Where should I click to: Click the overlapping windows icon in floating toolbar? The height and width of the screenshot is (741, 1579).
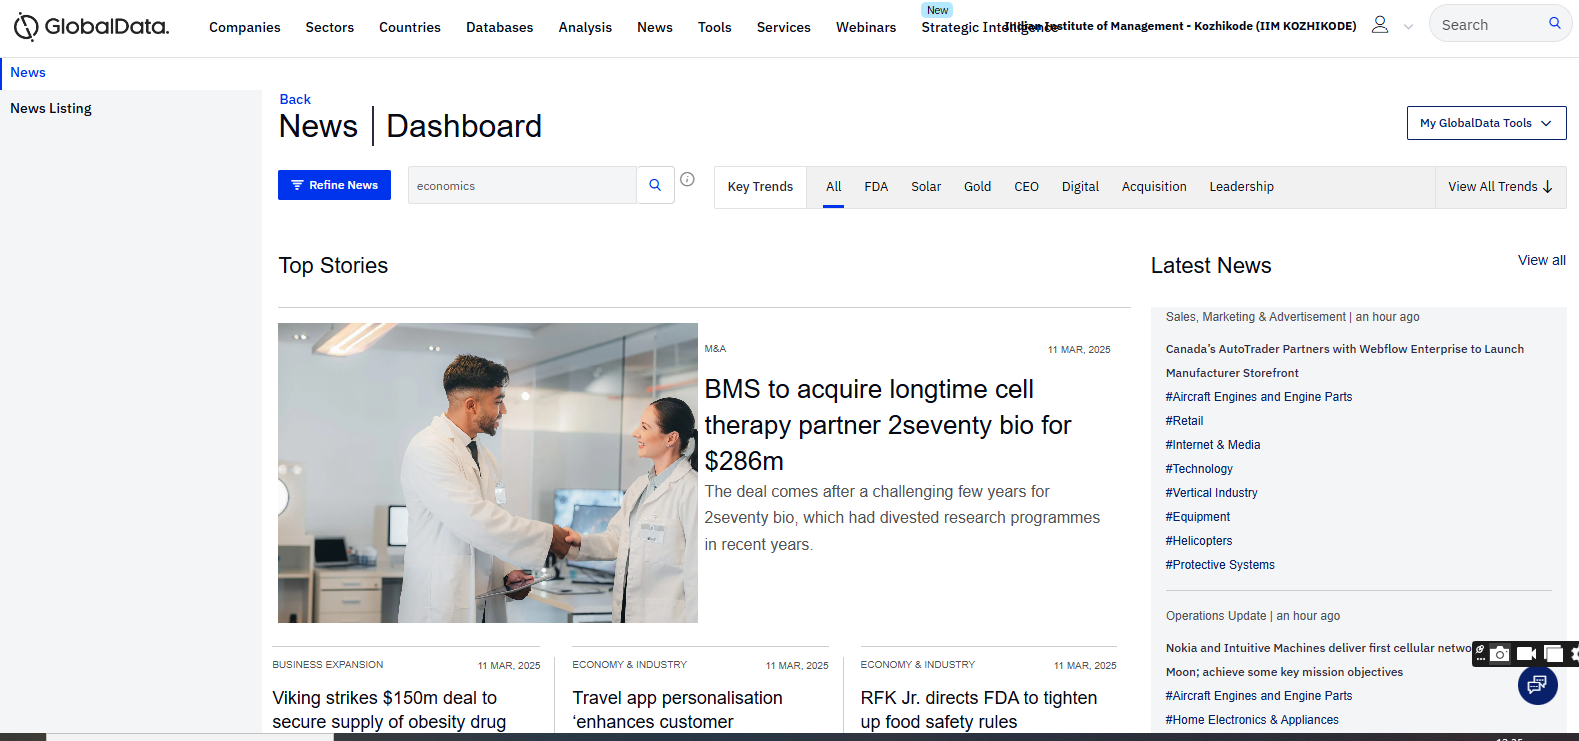1553,654
